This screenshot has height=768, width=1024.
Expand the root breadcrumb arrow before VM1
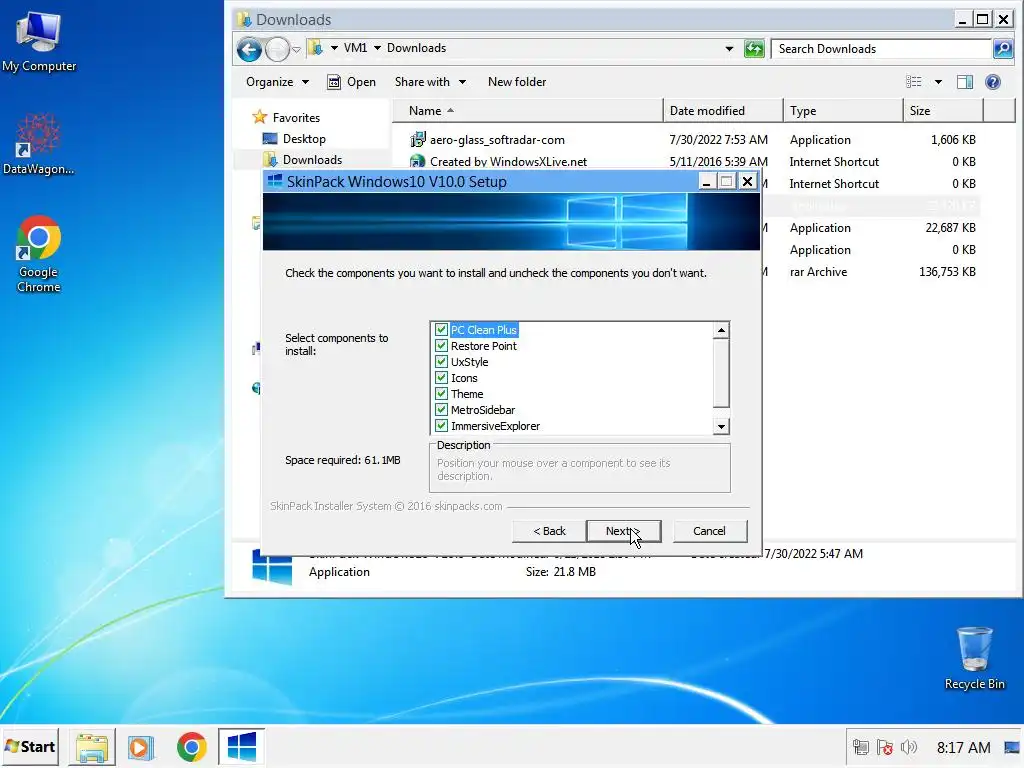(x=334, y=48)
